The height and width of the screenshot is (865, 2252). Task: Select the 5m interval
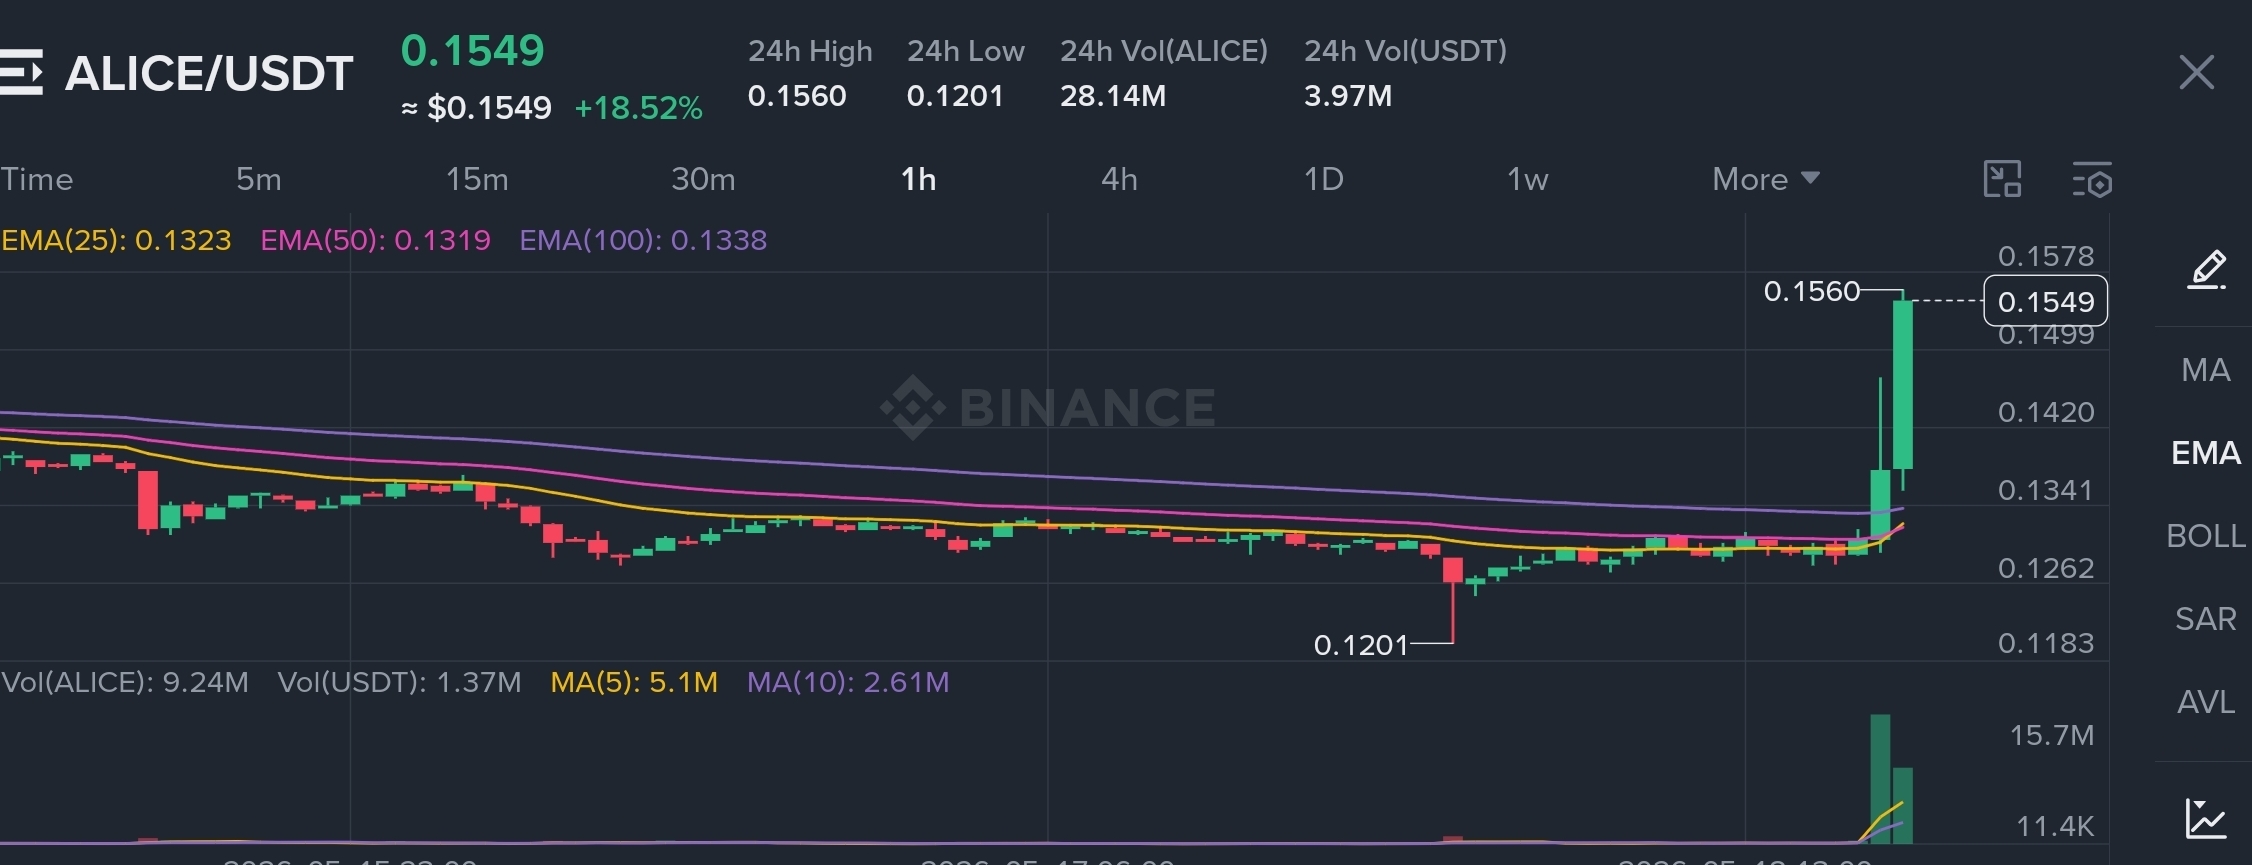259,179
